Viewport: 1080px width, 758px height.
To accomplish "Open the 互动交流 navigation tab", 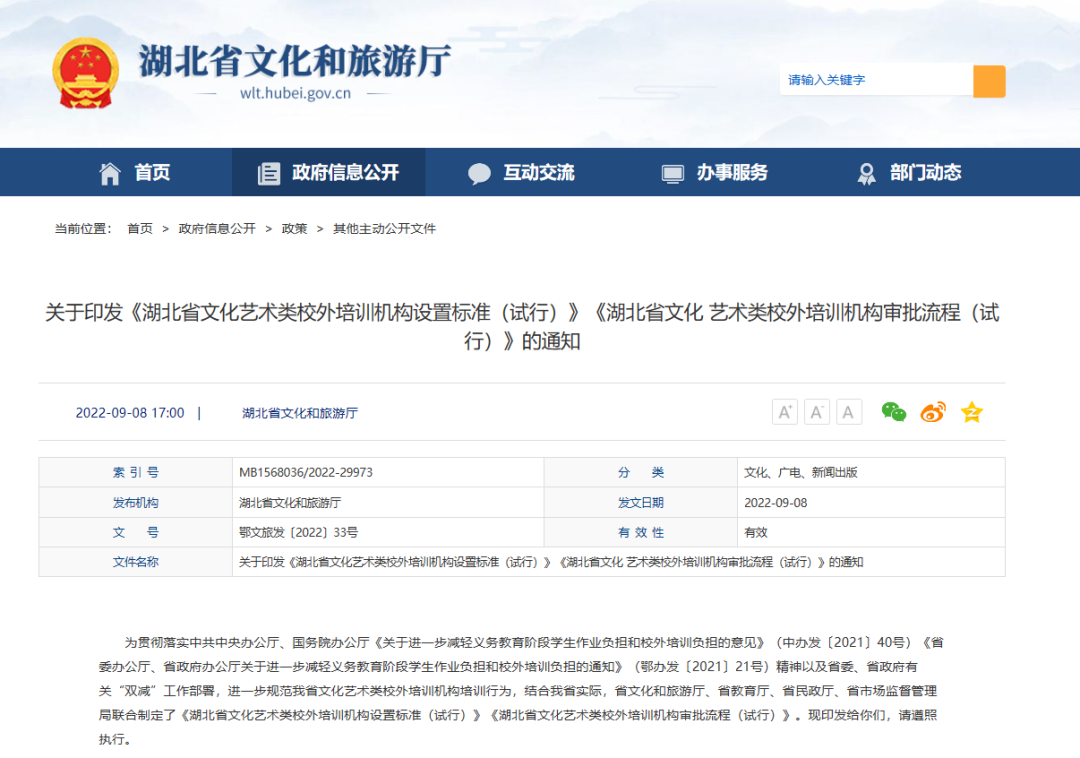I will 521,173.
